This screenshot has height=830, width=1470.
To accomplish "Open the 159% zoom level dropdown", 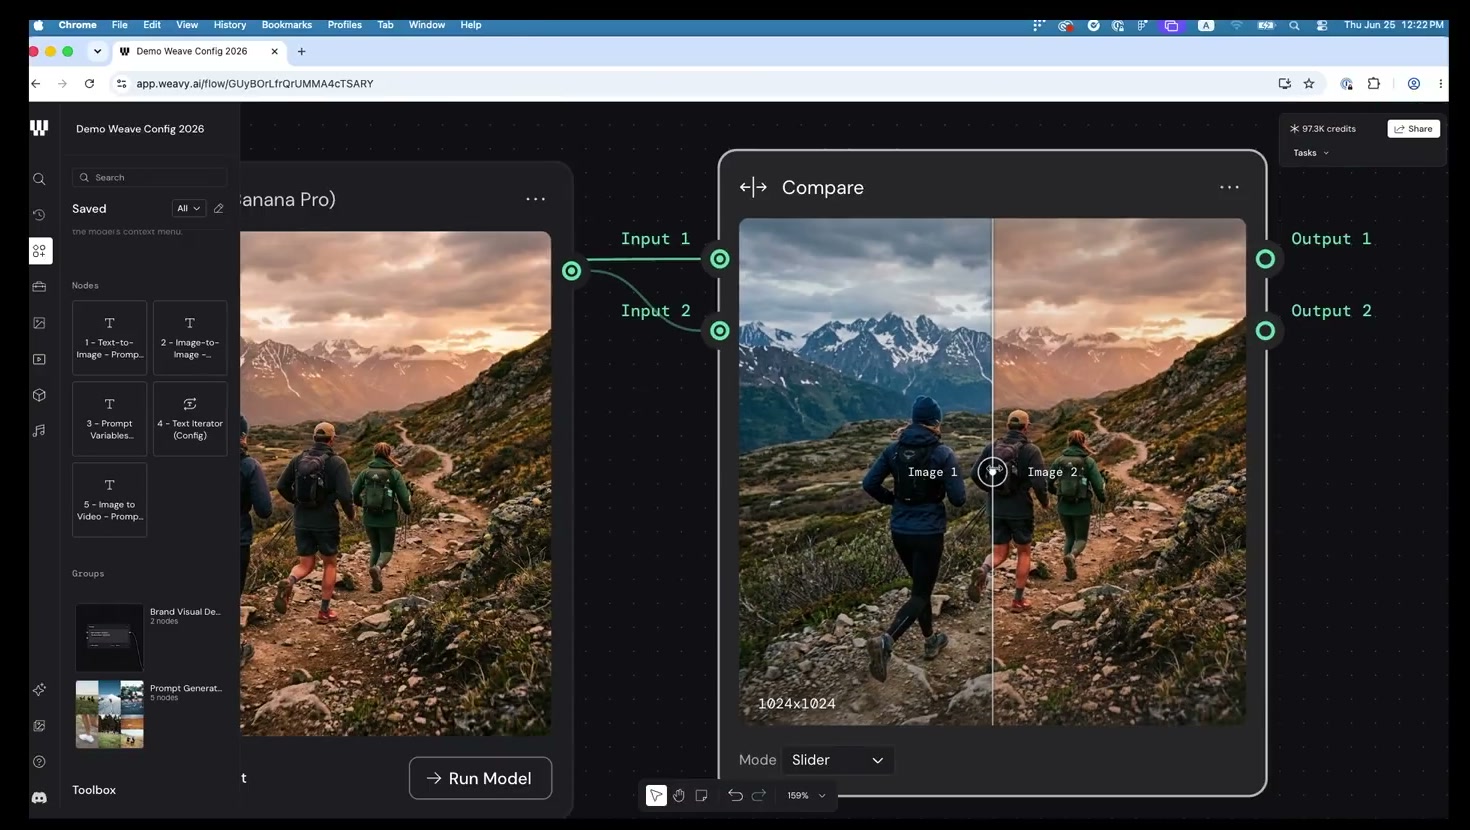I will click(806, 796).
